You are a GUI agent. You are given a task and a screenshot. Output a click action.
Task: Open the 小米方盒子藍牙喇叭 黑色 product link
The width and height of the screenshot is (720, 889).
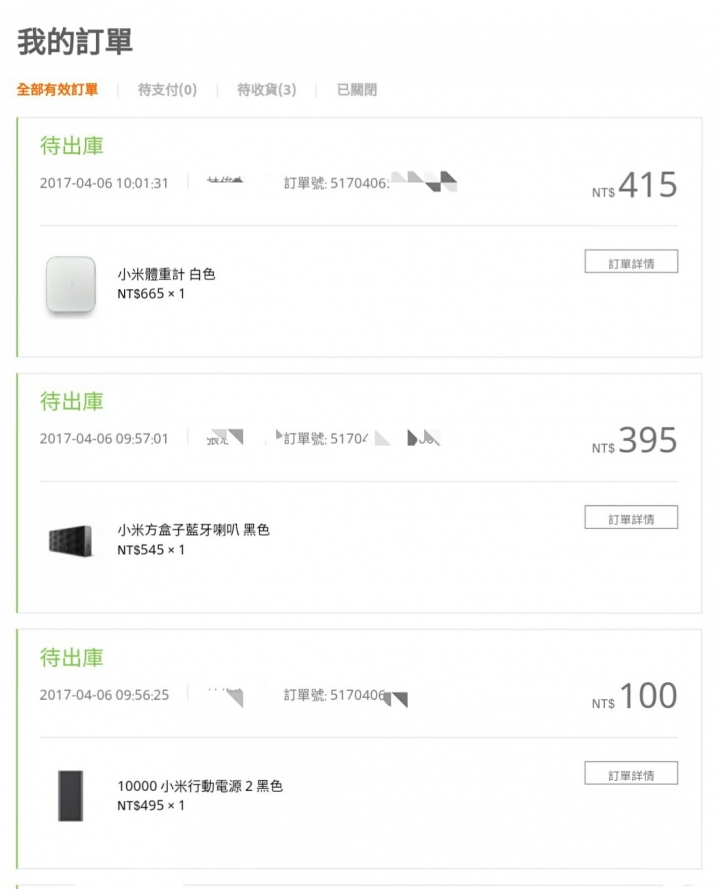[193, 530]
